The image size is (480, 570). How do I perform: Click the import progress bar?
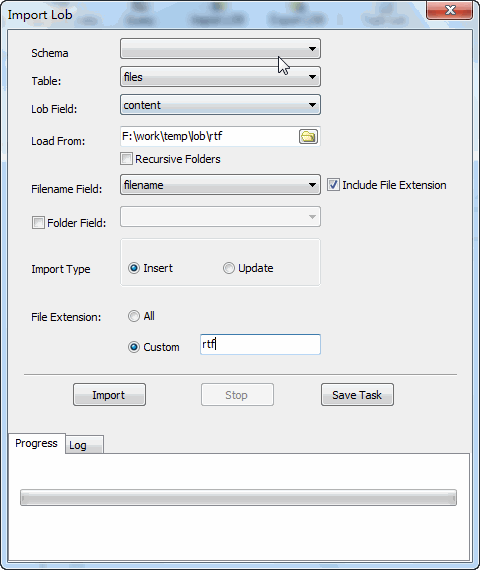click(239, 498)
